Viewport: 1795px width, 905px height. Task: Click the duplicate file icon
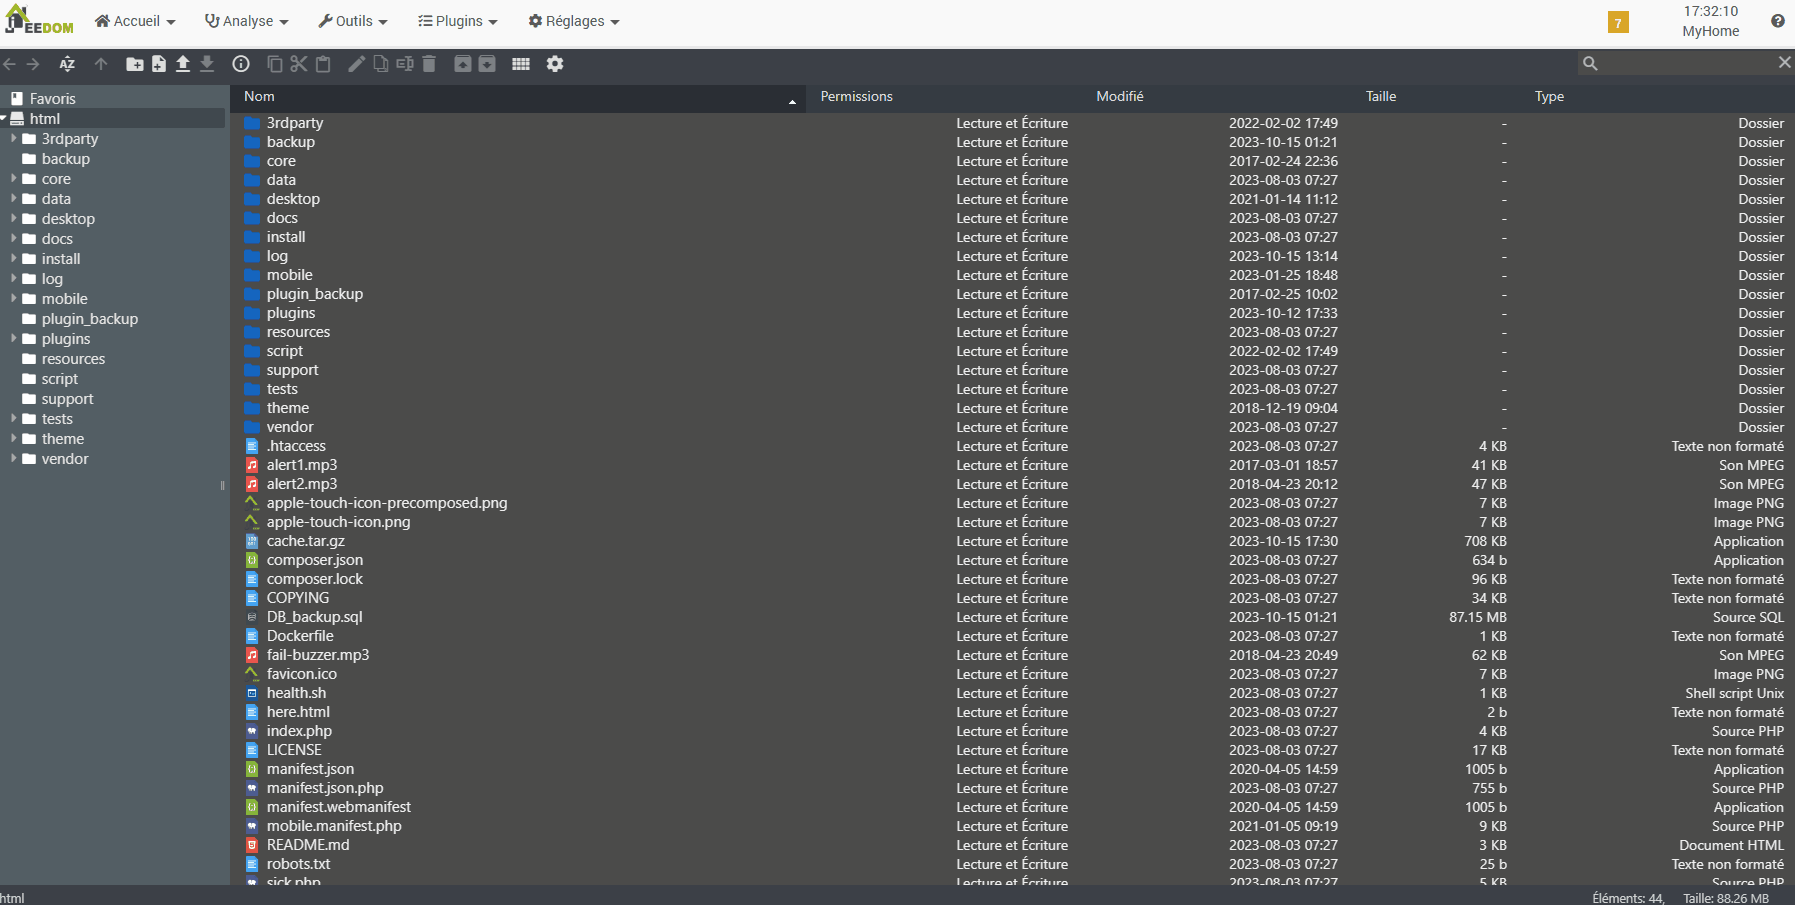tap(381, 64)
